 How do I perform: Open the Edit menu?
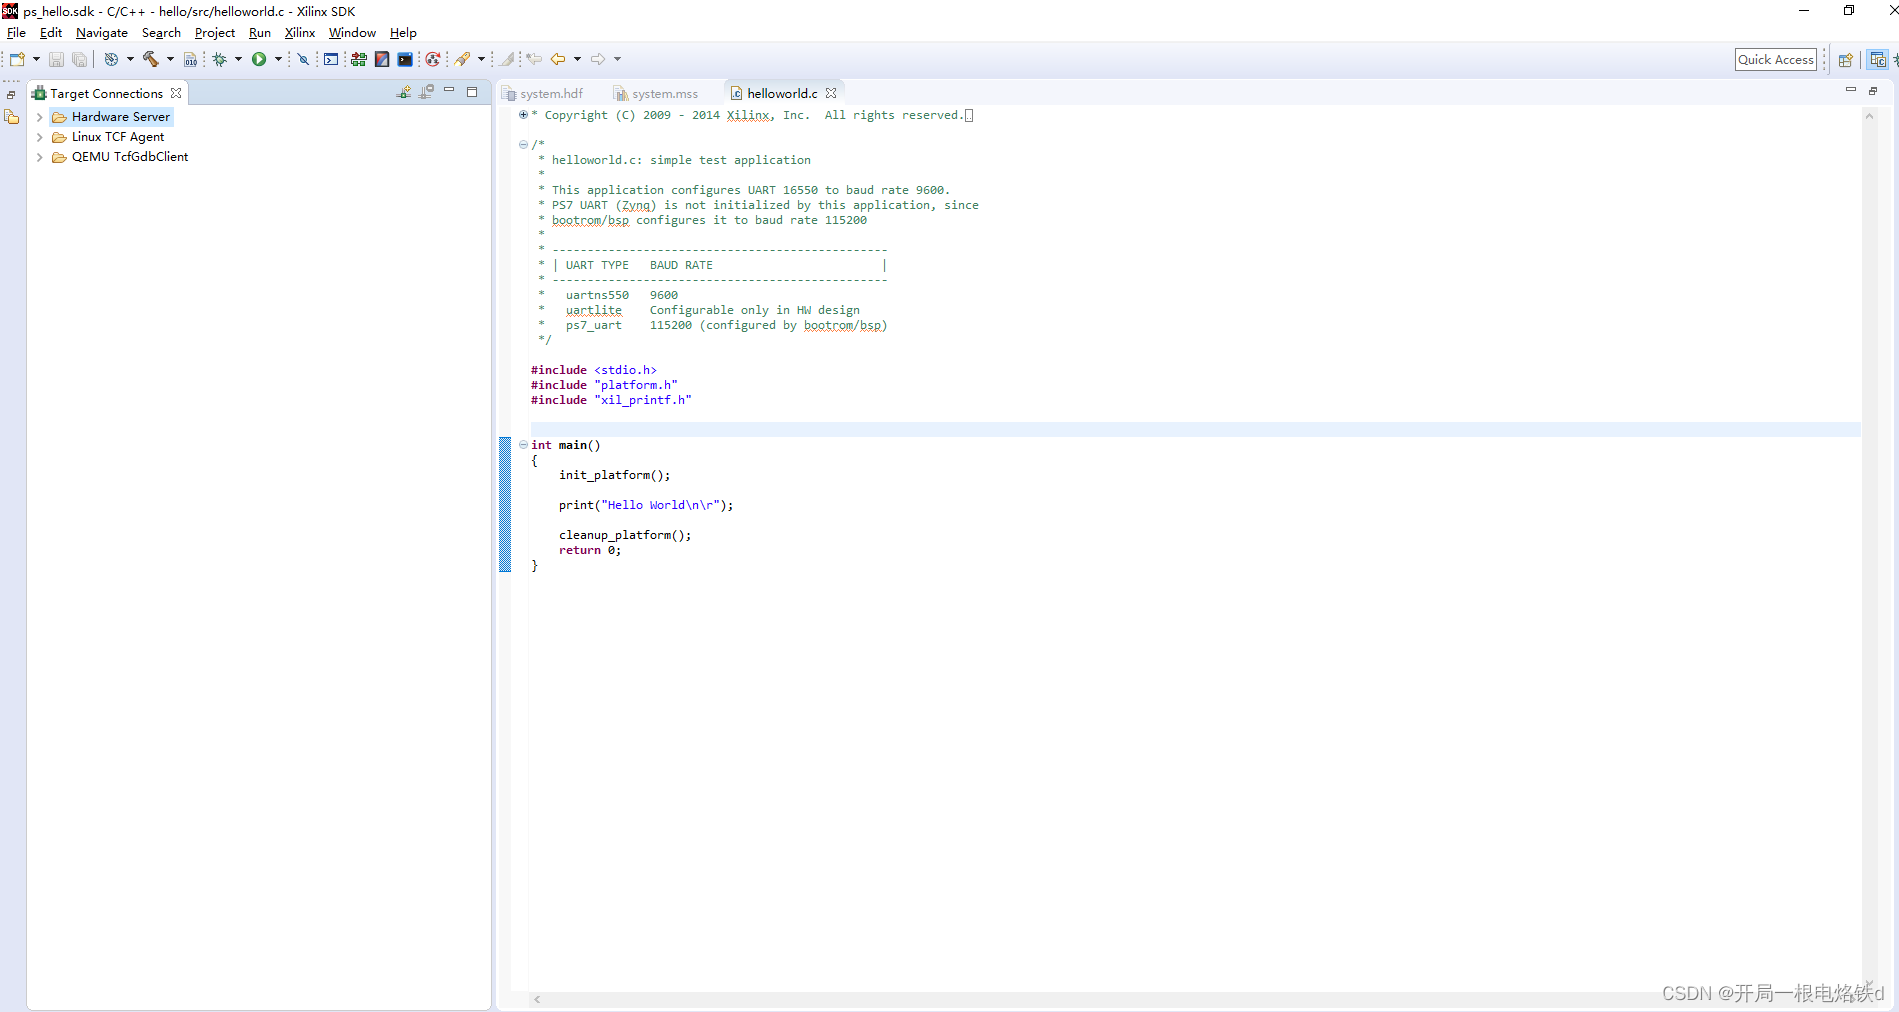click(50, 33)
